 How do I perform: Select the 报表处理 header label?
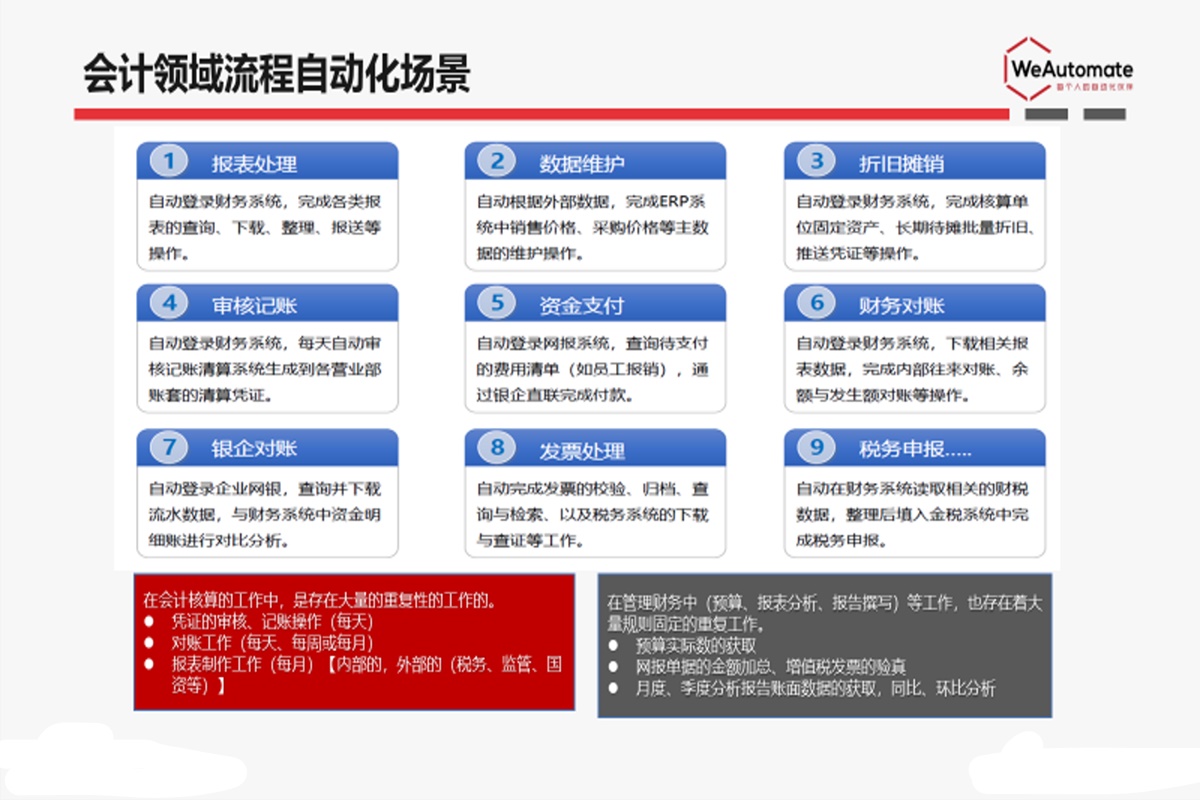click(x=254, y=164)
